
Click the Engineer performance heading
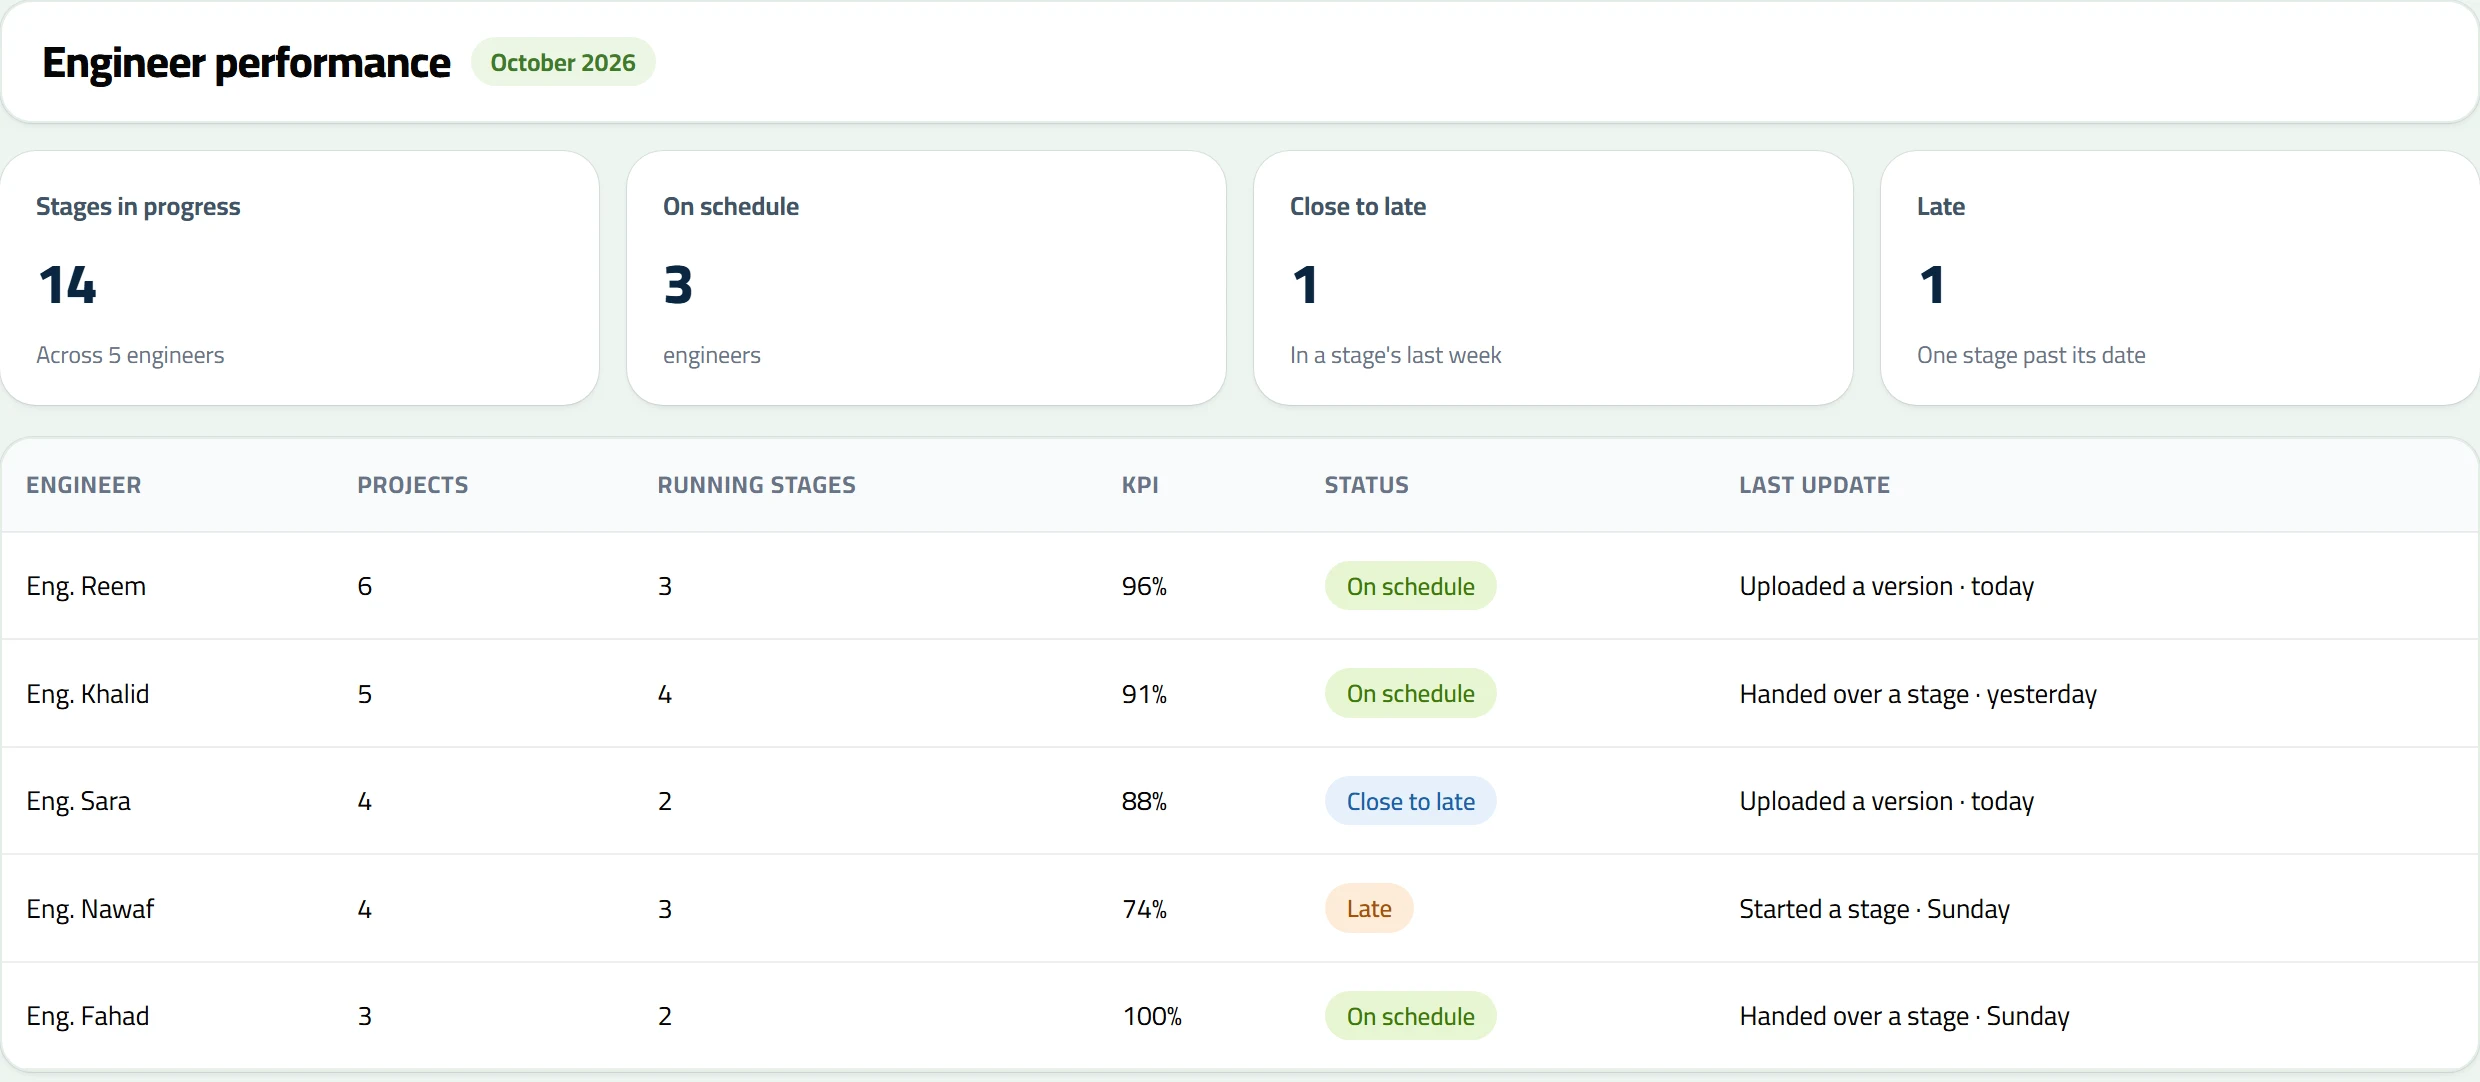(246, 62)
